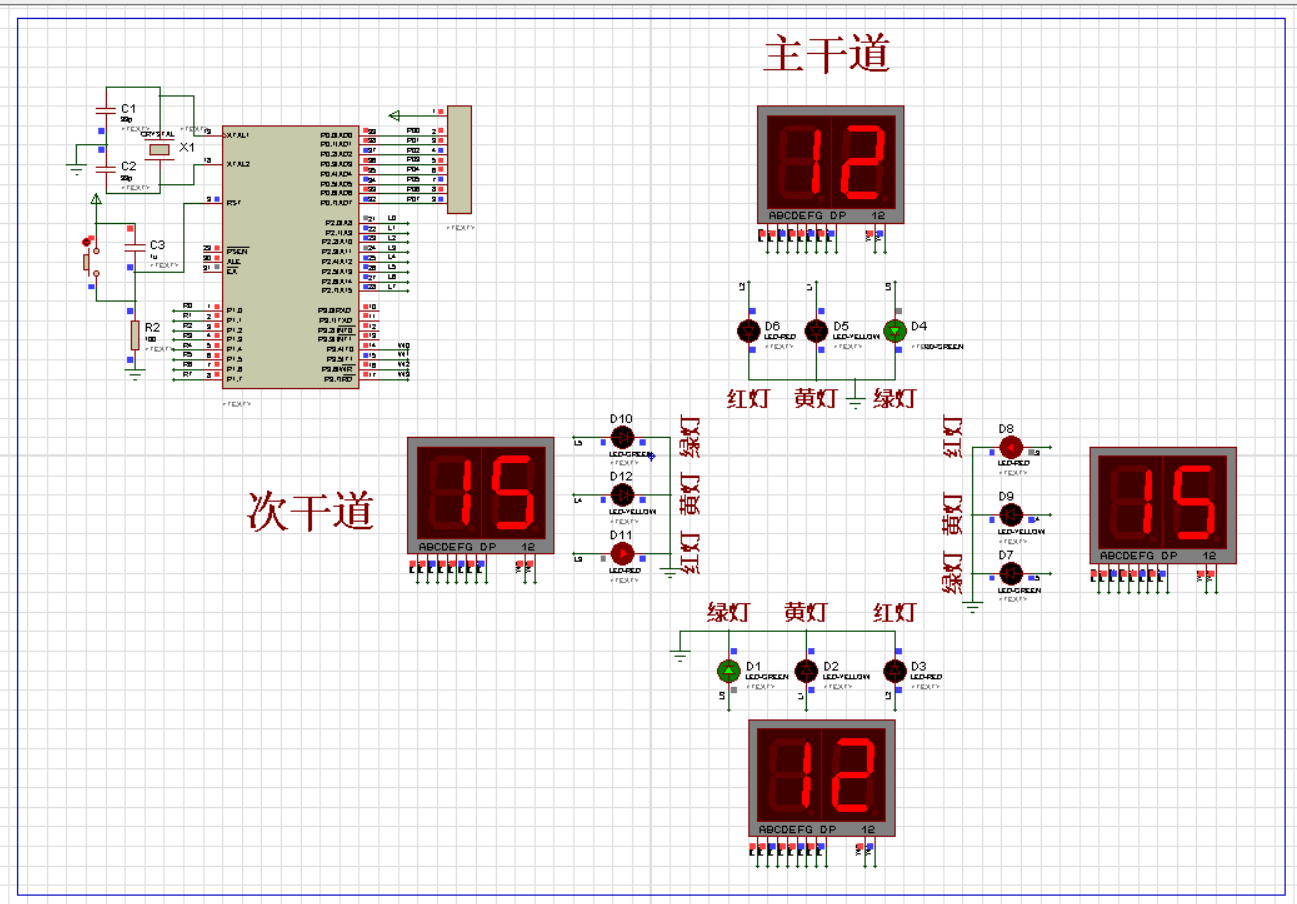Select the lit red LED D11
Viewport: 1297px width, 904px height.
click(x=622, y=553)
